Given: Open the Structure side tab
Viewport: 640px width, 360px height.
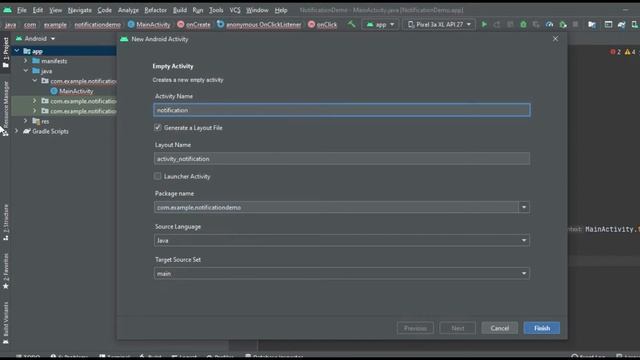Looking at the screenshot, I should pyautogui.click(x=5, y=222).
